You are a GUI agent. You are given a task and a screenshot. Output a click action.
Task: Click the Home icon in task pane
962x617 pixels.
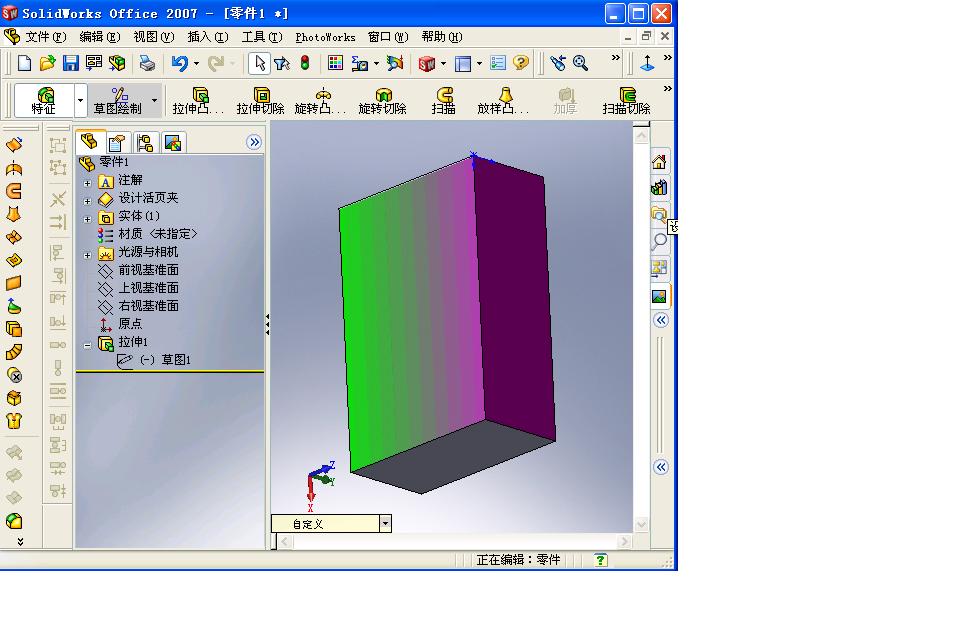pyautogui.click(x=659, y=162)
